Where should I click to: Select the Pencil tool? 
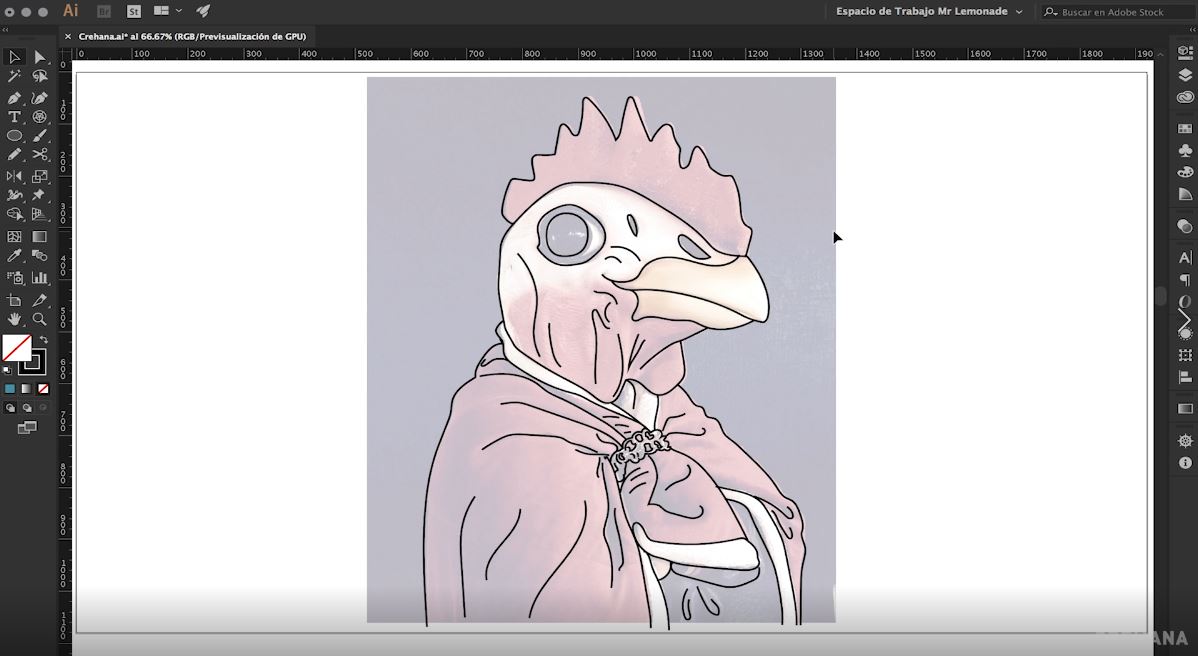pos(14,154)
